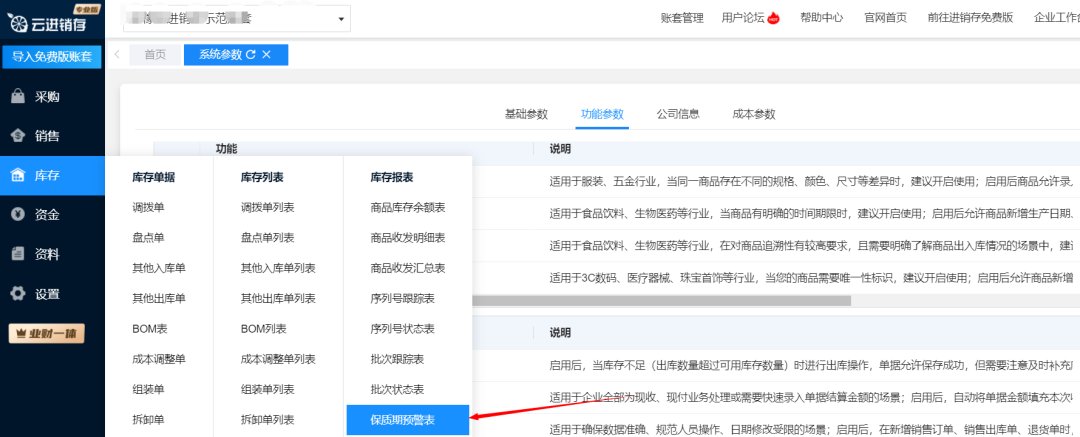This screenshot has height=437, width=1080.
Task: Open 其他入库单 menu entry
Action: (159, 268)
